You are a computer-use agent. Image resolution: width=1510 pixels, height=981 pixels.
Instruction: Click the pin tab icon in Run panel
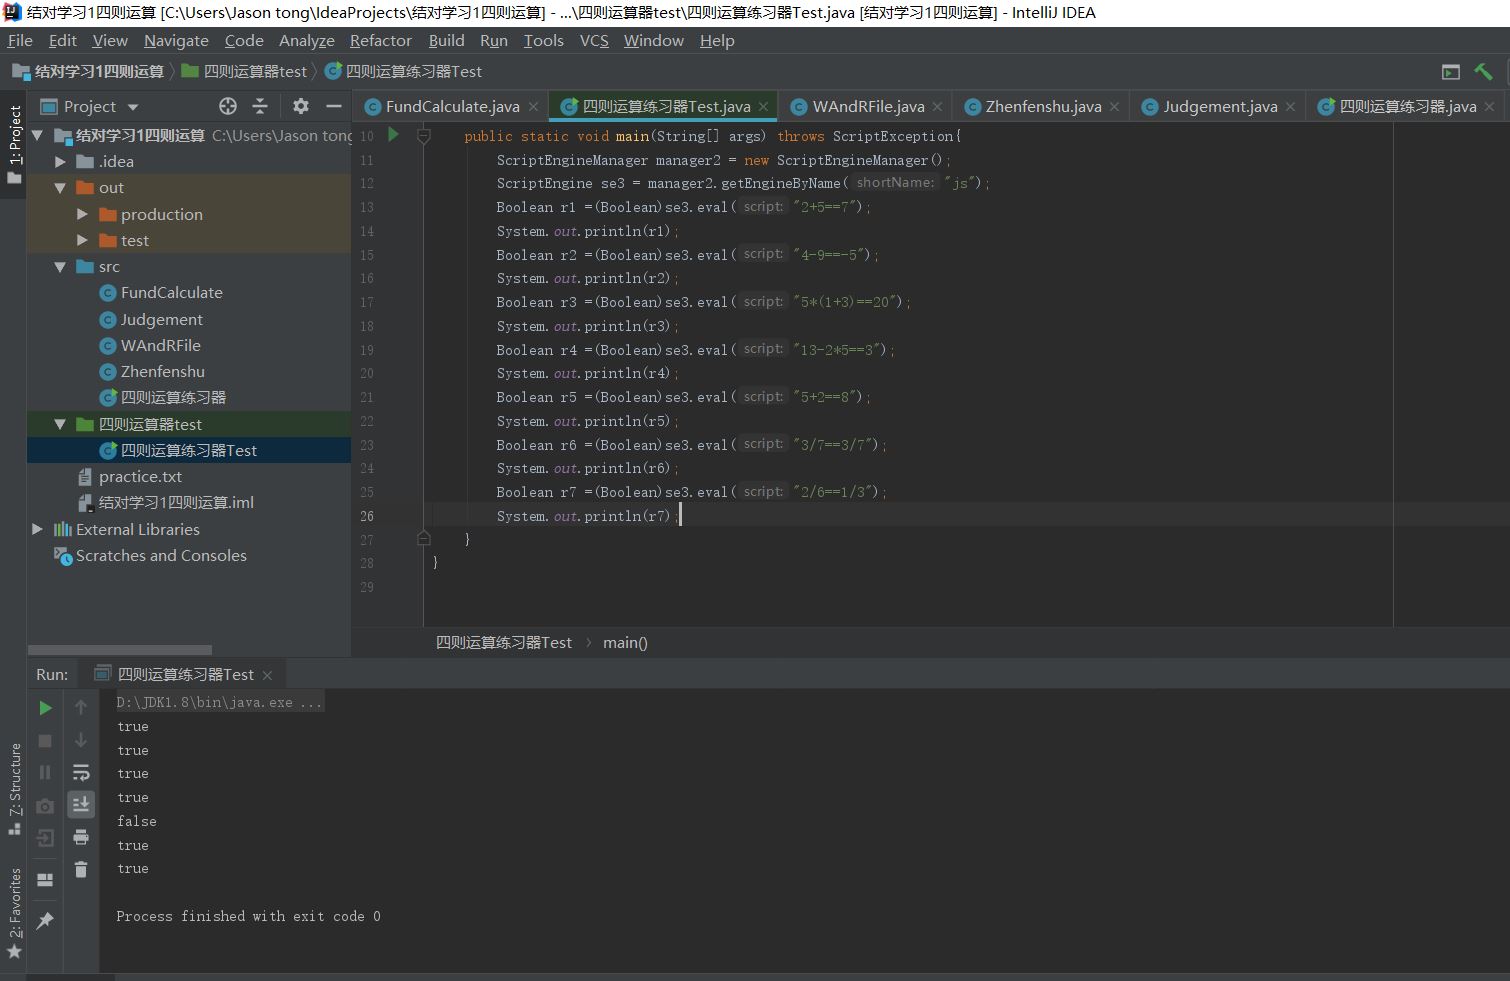click(x=45, y=921)
